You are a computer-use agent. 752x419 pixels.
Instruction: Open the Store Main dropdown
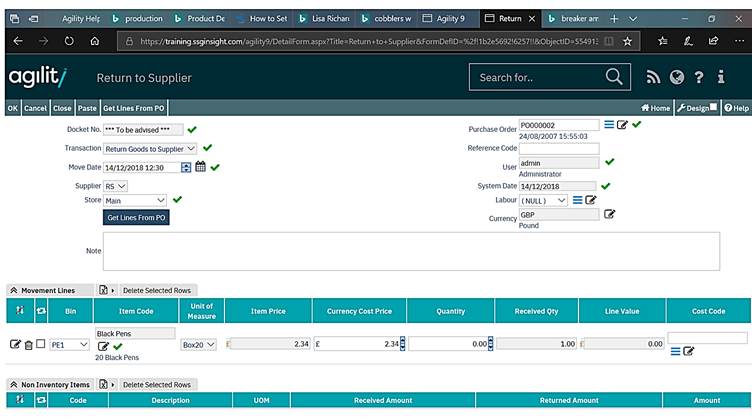pos(135,200)
